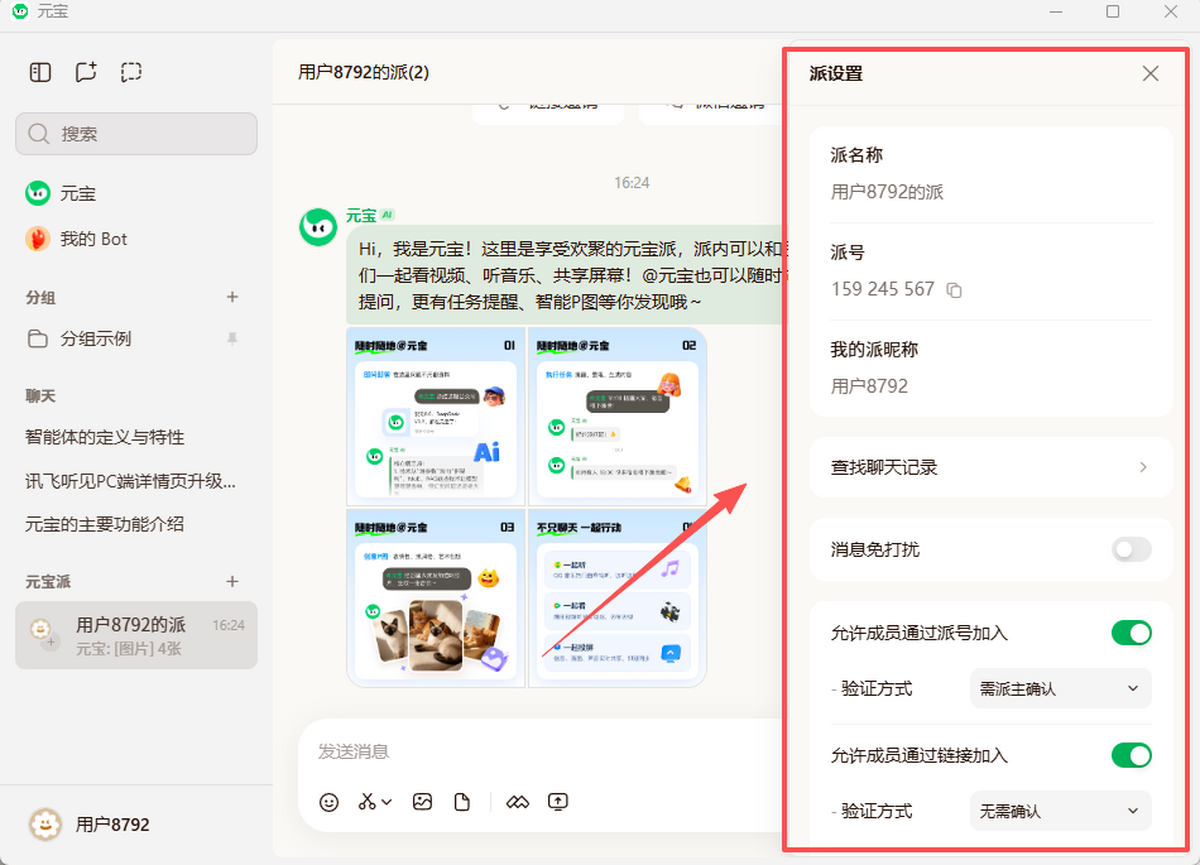Enable the 消息免打扰 switch

point(1131,549)
